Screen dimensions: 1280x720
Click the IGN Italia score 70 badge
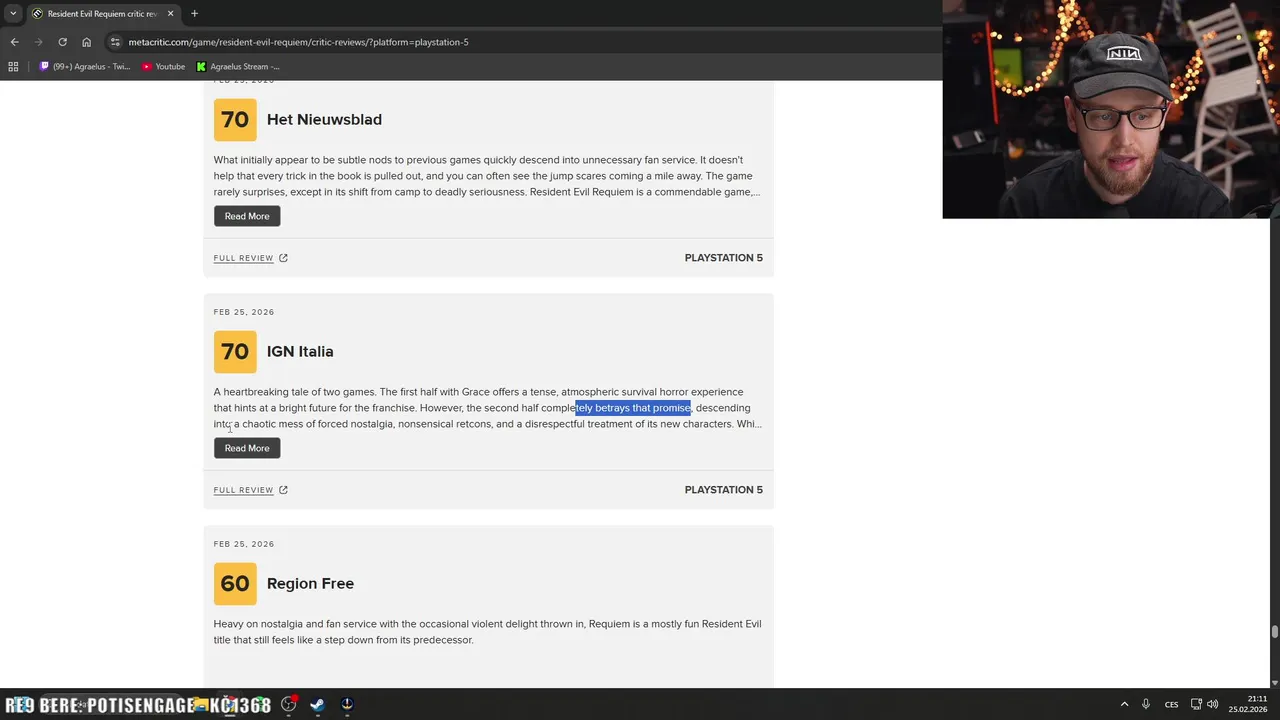coord(235,352)
